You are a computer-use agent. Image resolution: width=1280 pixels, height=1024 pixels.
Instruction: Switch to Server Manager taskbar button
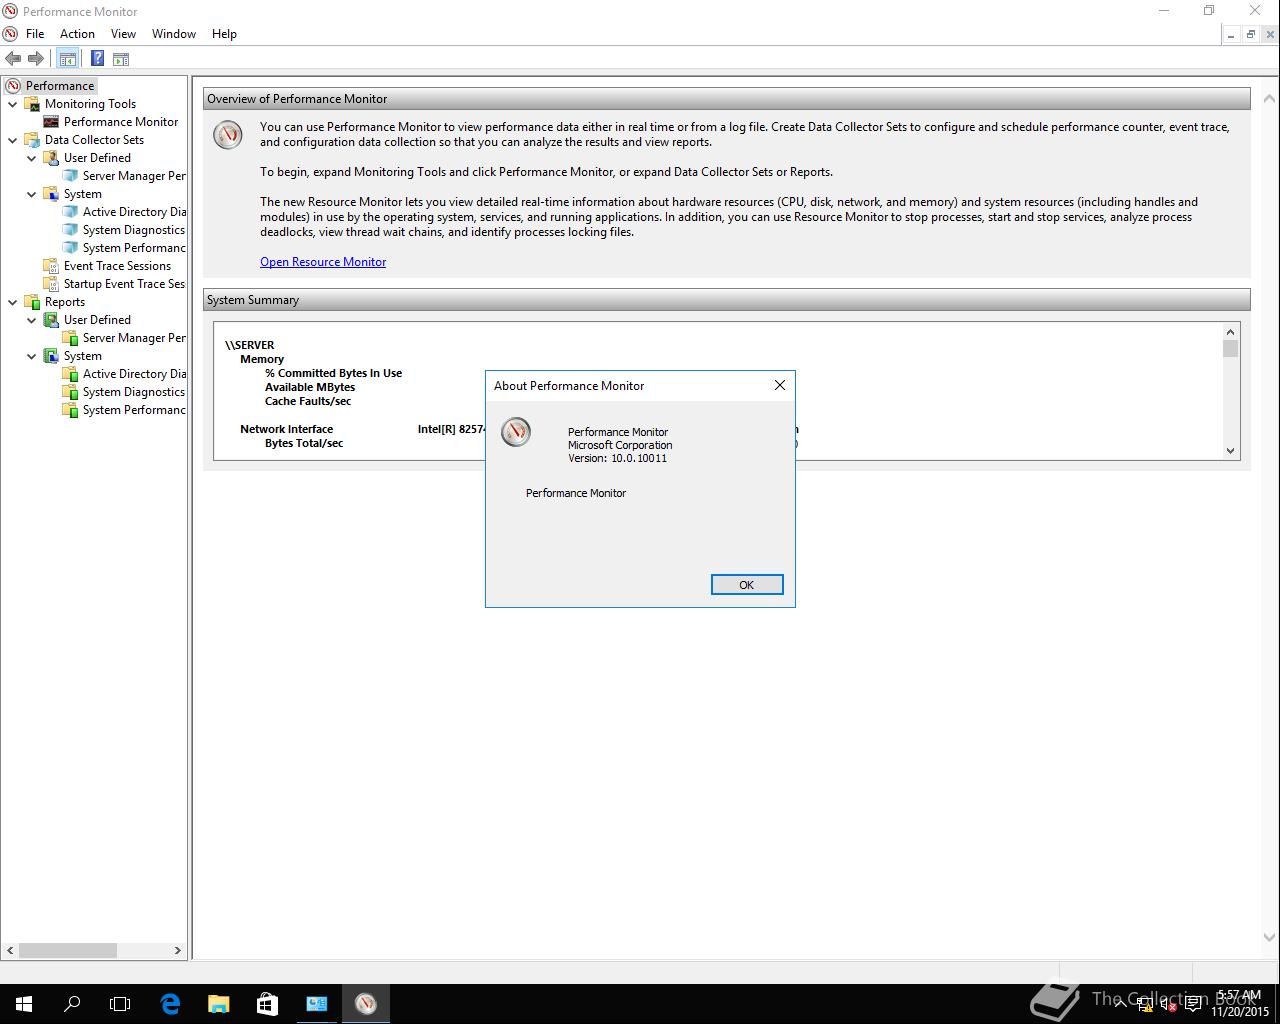click(x=316, y=1004)
